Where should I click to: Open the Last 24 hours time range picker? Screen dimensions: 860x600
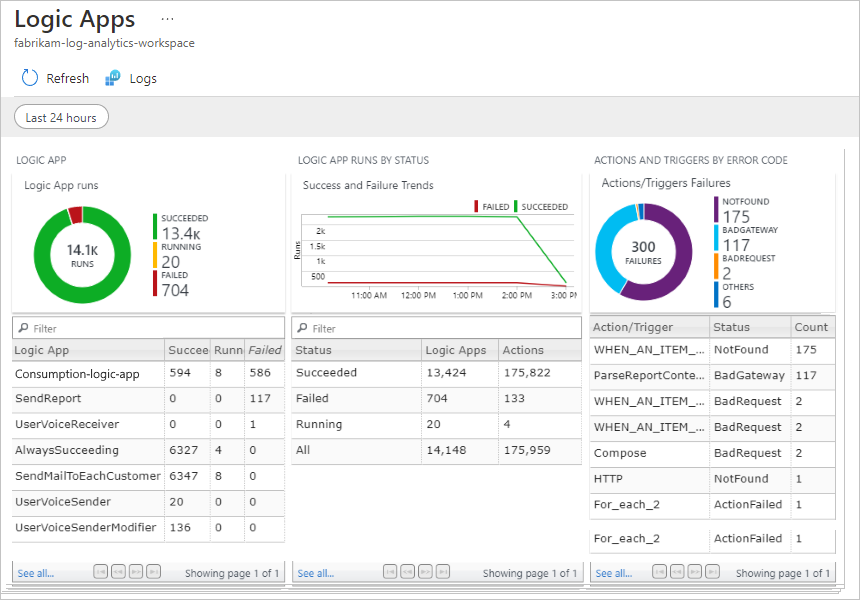pyautogui.click(x=61, y=117)
